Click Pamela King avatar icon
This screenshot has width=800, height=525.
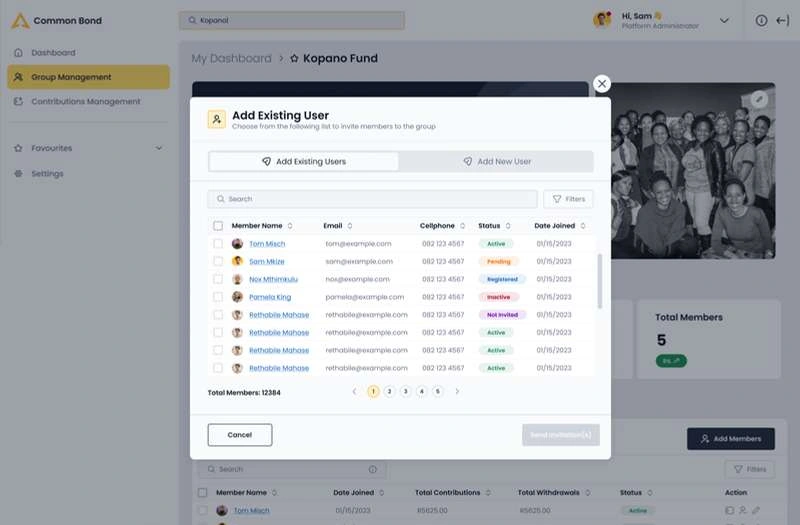(237, 297)
